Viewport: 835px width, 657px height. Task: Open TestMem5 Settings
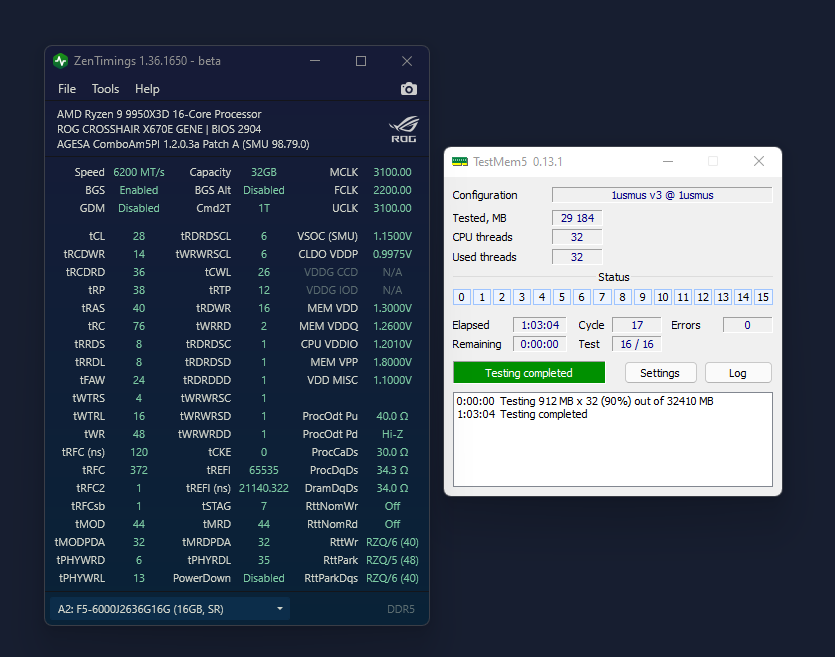(x=659, y=373)
